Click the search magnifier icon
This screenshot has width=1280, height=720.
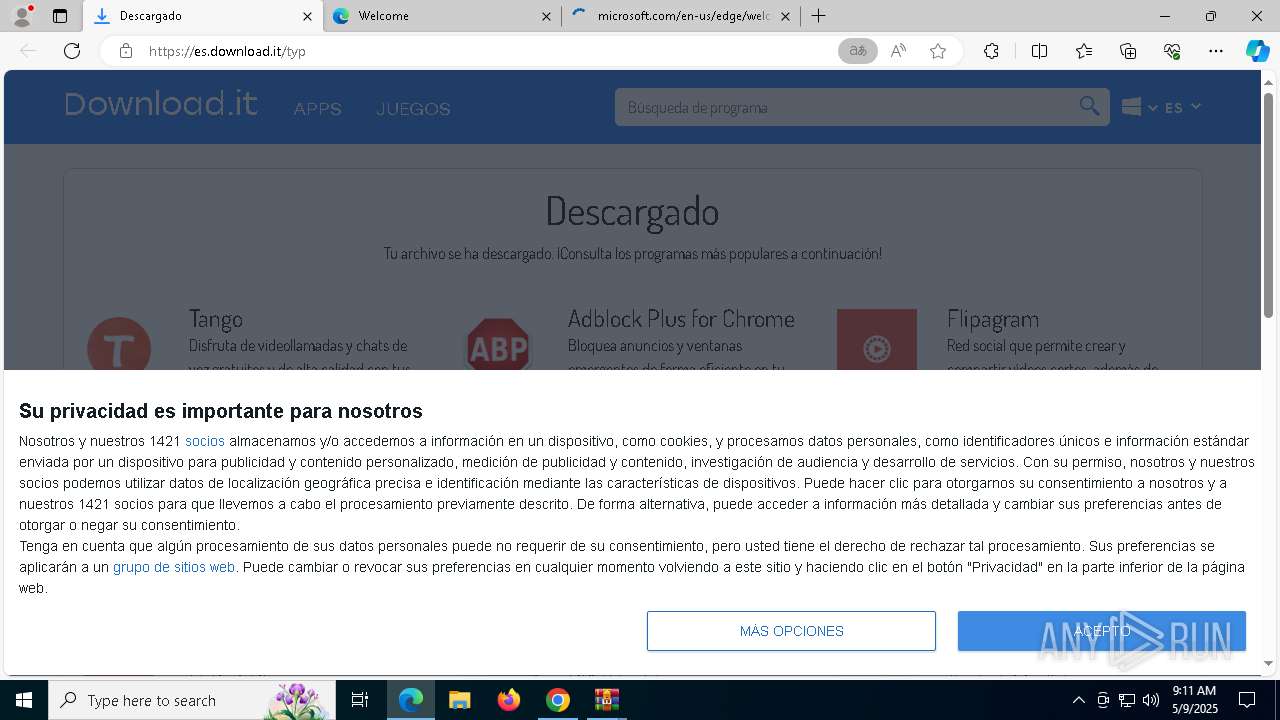1090,106
